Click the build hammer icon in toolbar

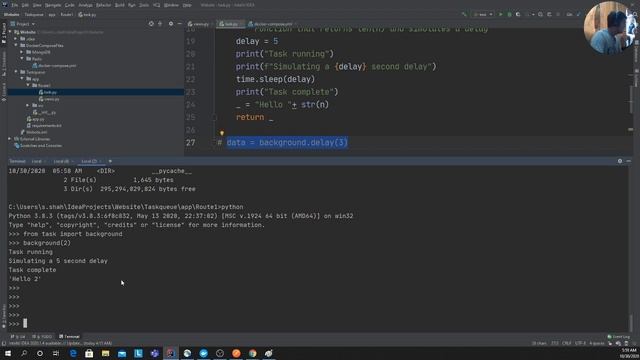click(464, 14)
